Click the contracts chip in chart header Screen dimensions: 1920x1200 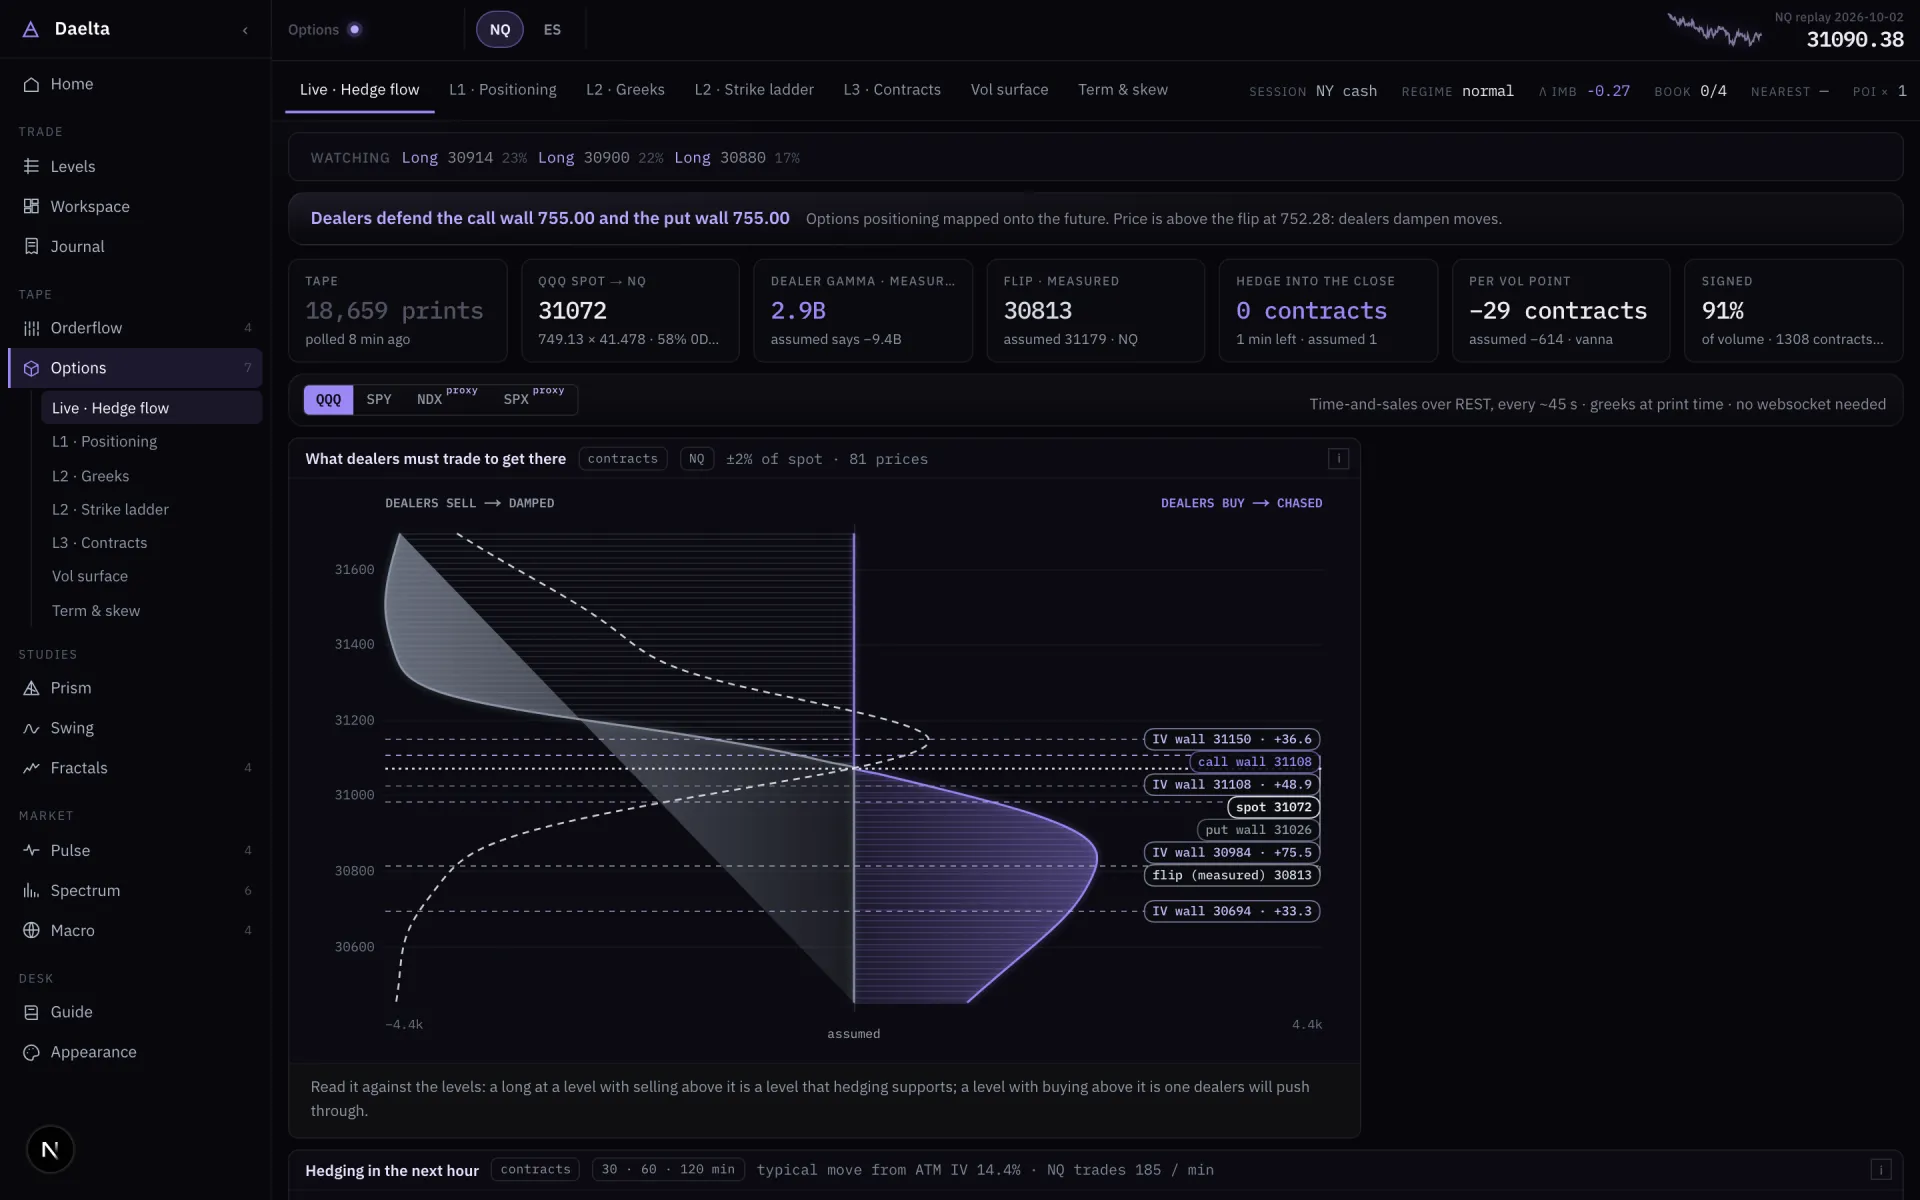[623, 459]
